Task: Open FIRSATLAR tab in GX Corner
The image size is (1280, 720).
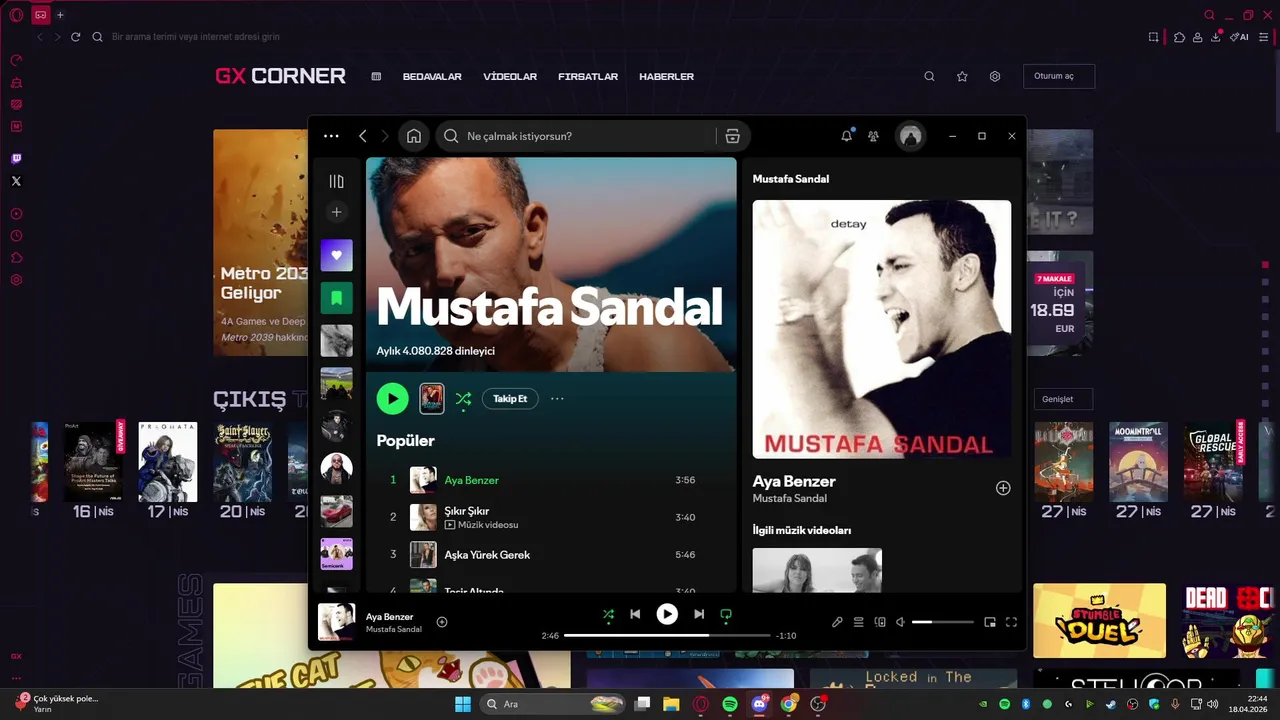Action: 588,76
